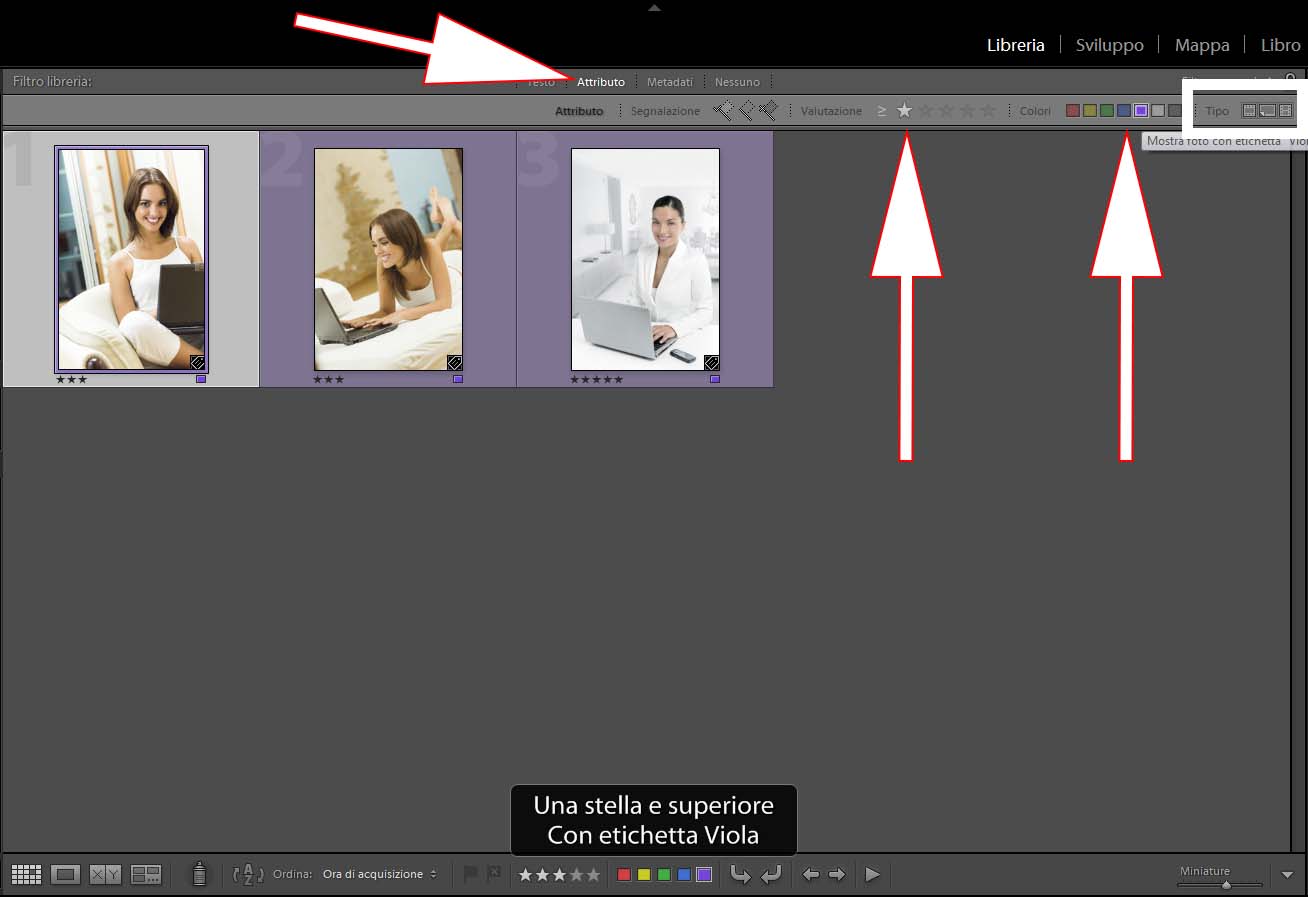Open the Ordina sort criteria dropdown

(x=379, y=874)
